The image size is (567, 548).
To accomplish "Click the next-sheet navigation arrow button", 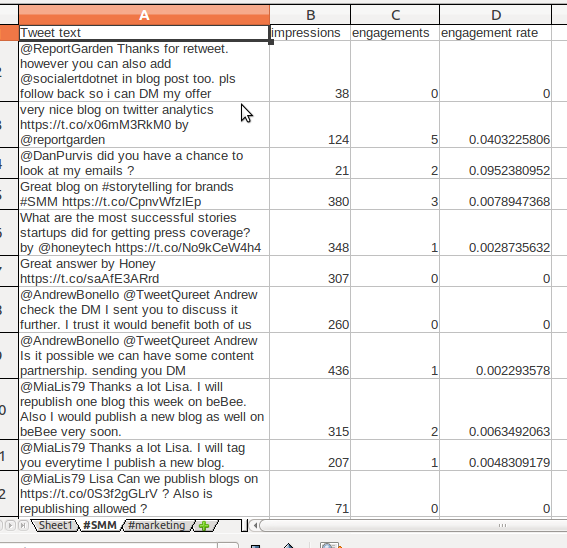I will click(10, 525).
